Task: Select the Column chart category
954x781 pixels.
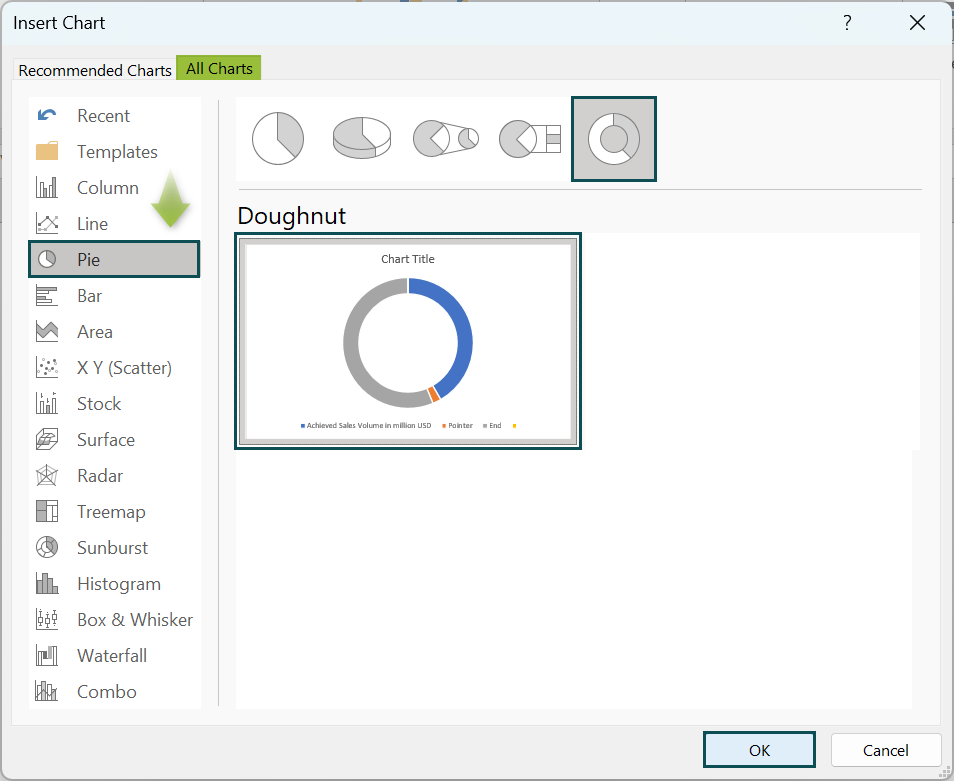Action: 108,187
